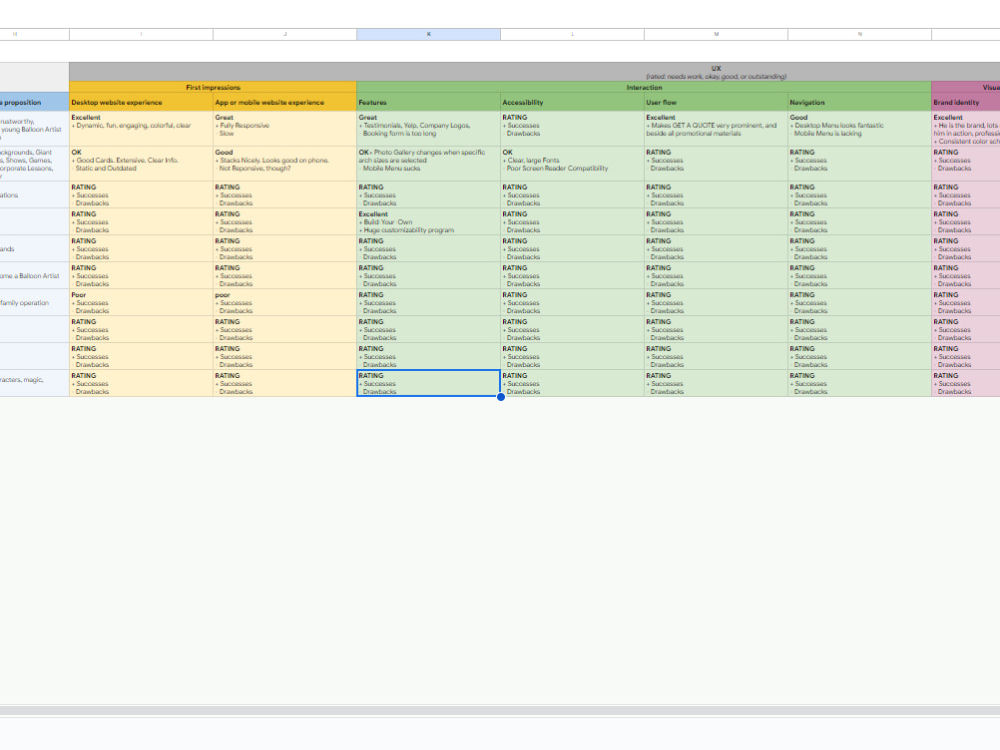
Task: Click the App or mobile website experience header
Action: (285, 102)
